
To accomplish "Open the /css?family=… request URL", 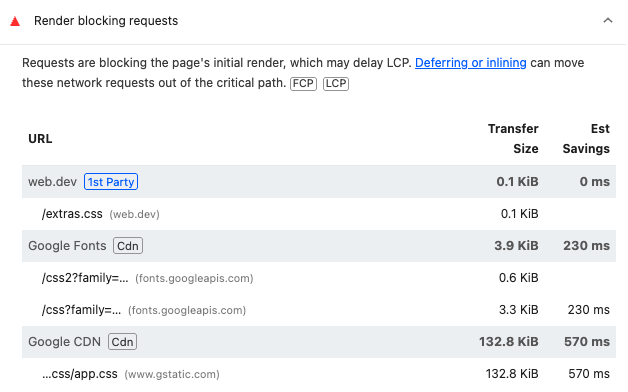I will [x=81, y=310].
